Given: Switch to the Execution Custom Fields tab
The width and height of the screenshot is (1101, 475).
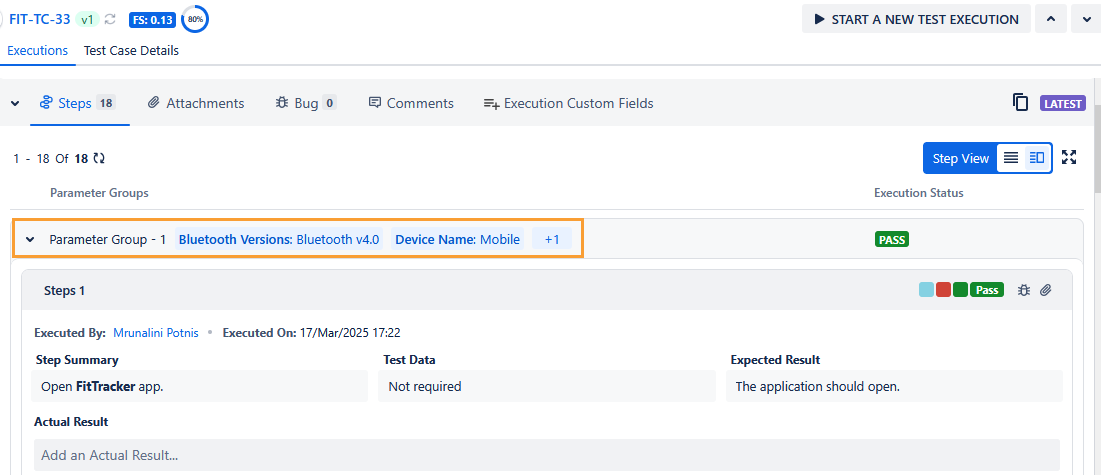Looking at the screenshot, I should (x=568, y=103).
